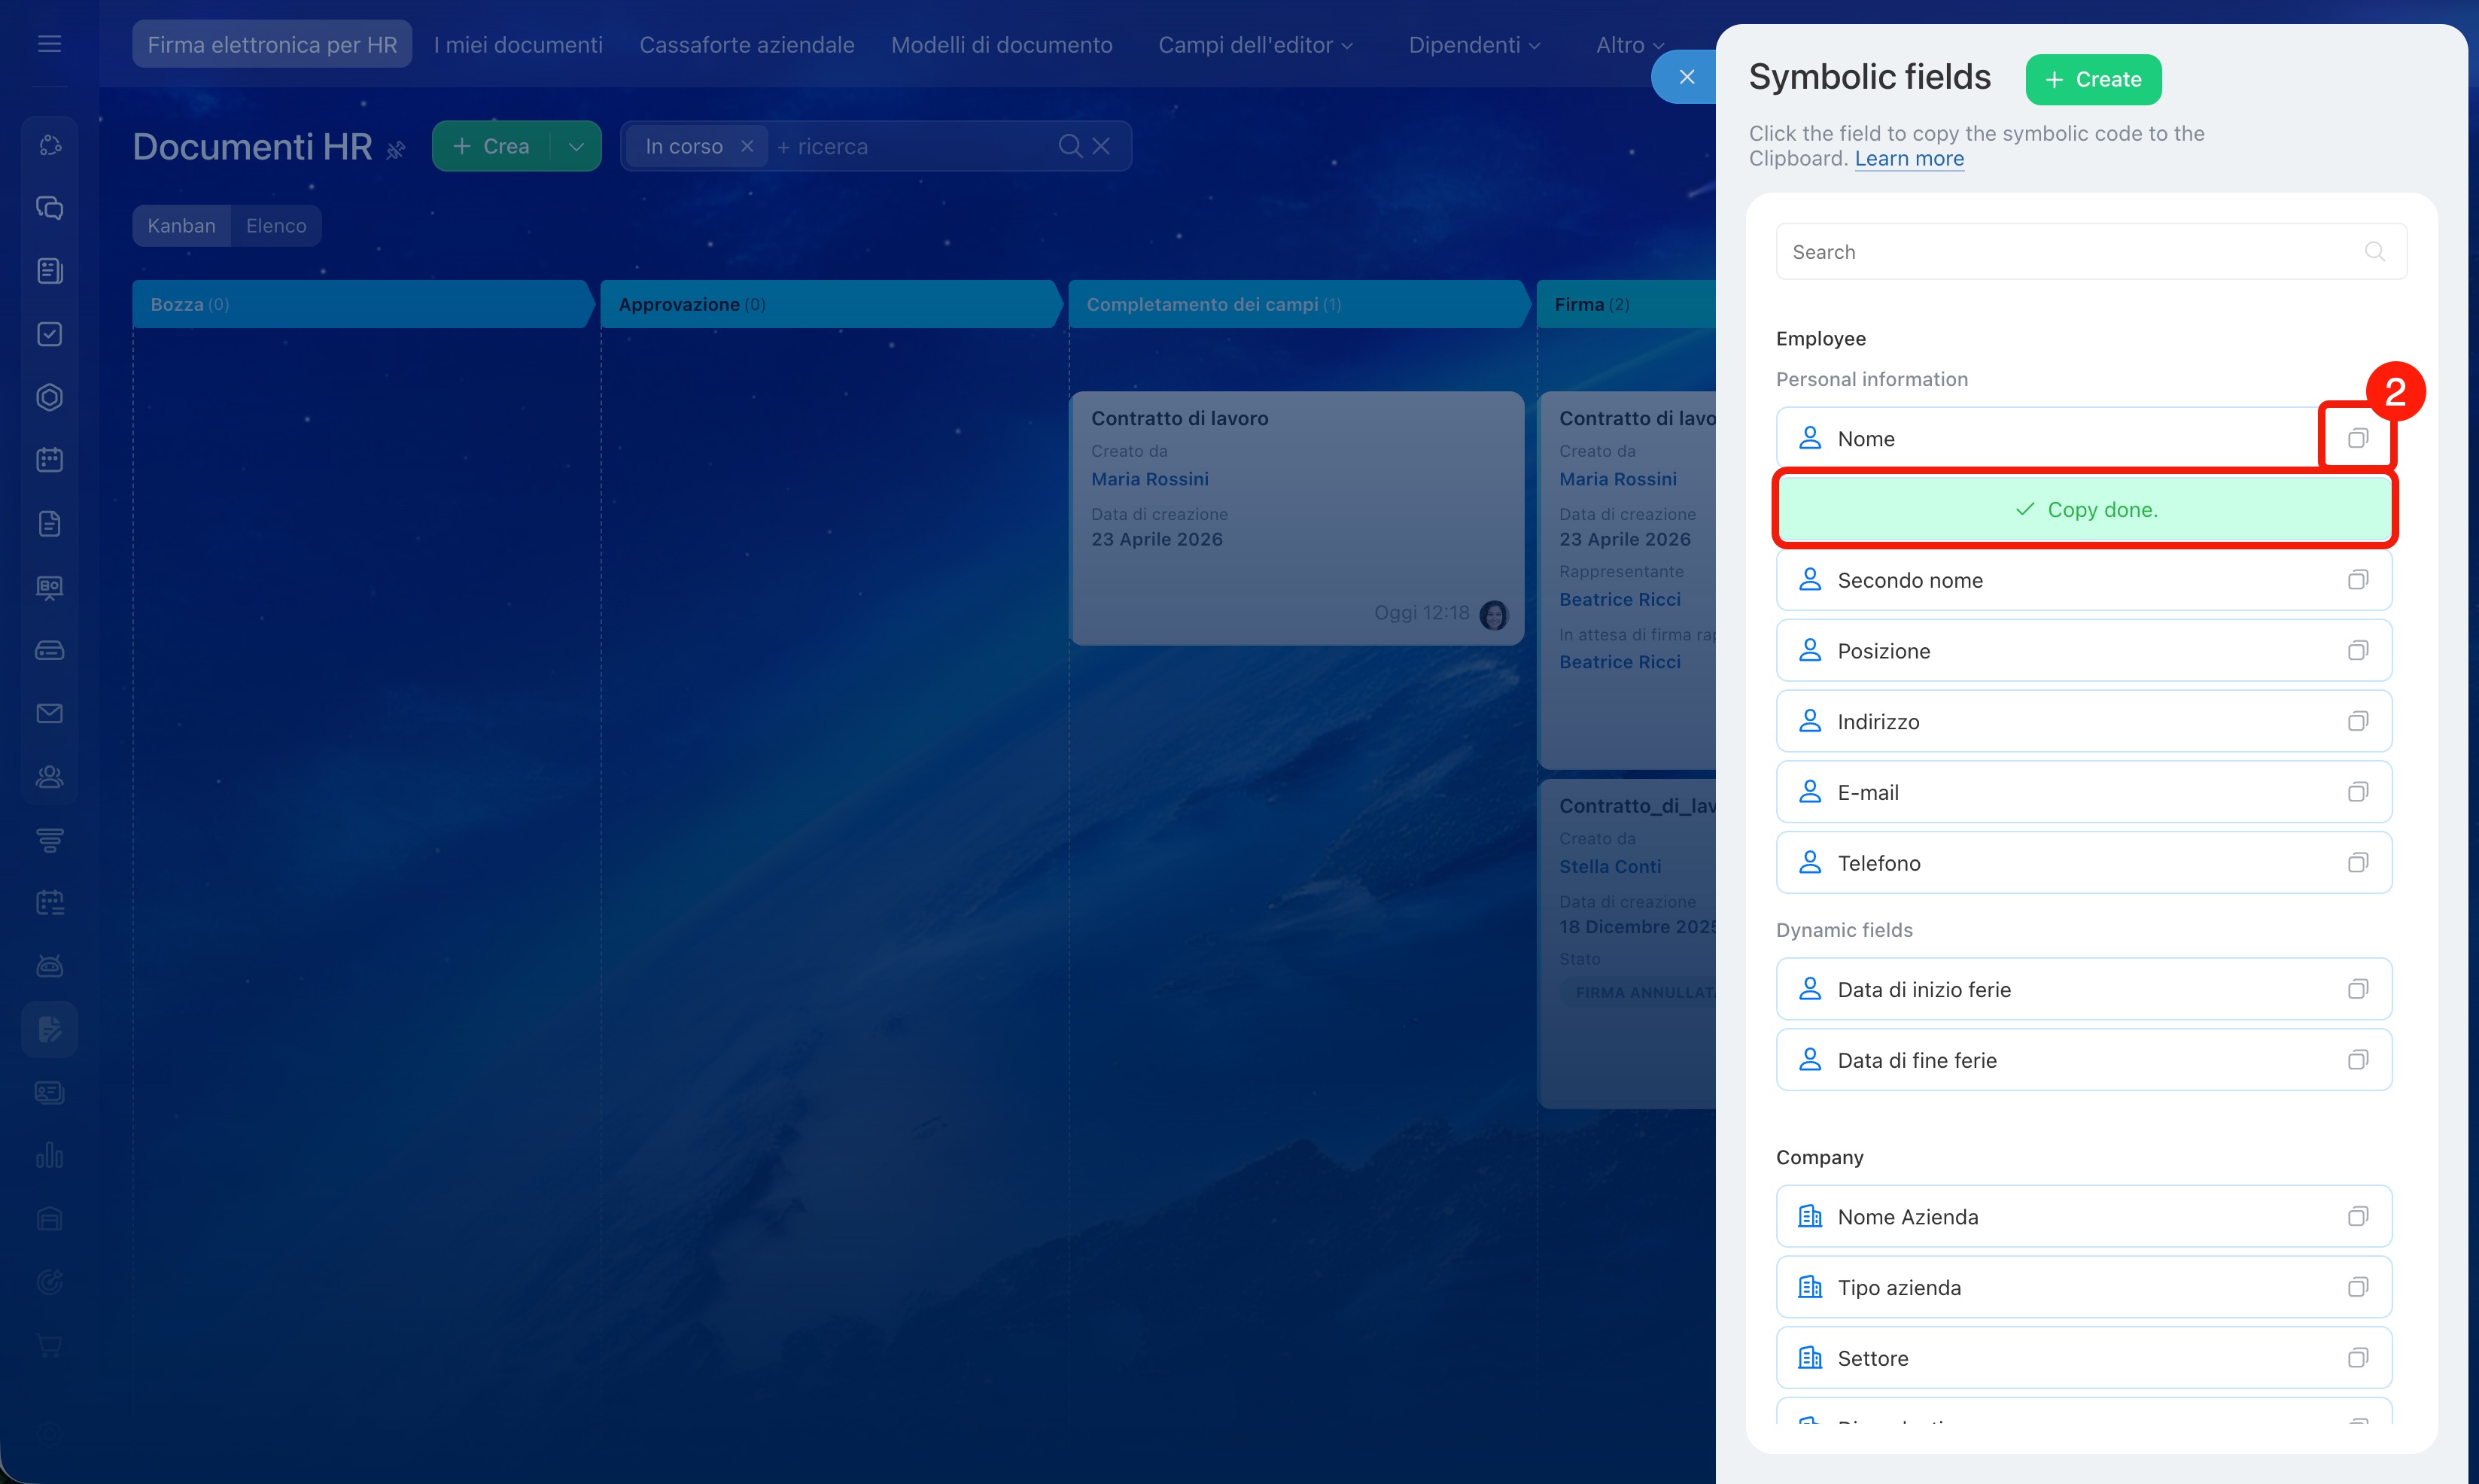
Task: Copy the Secondo nome field code
Action: click(2357, 580)
